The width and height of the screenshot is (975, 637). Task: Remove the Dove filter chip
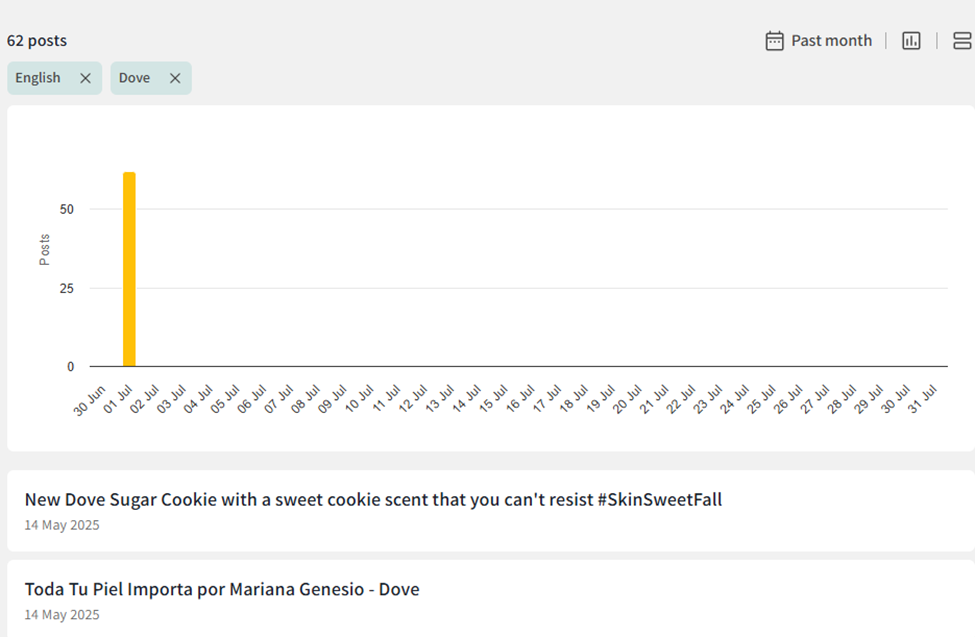pyautogui.click(x=175, y=78)
